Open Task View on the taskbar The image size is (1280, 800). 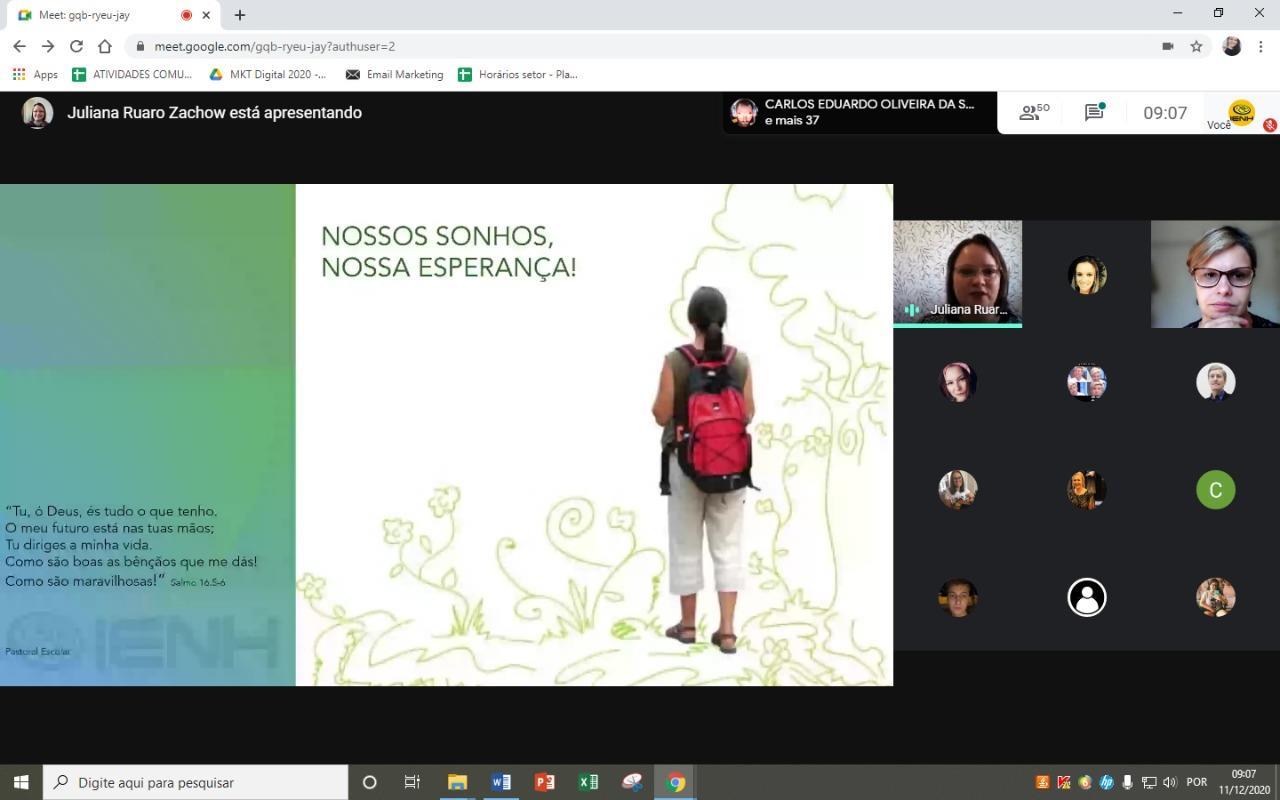click(x=412, y=782)
